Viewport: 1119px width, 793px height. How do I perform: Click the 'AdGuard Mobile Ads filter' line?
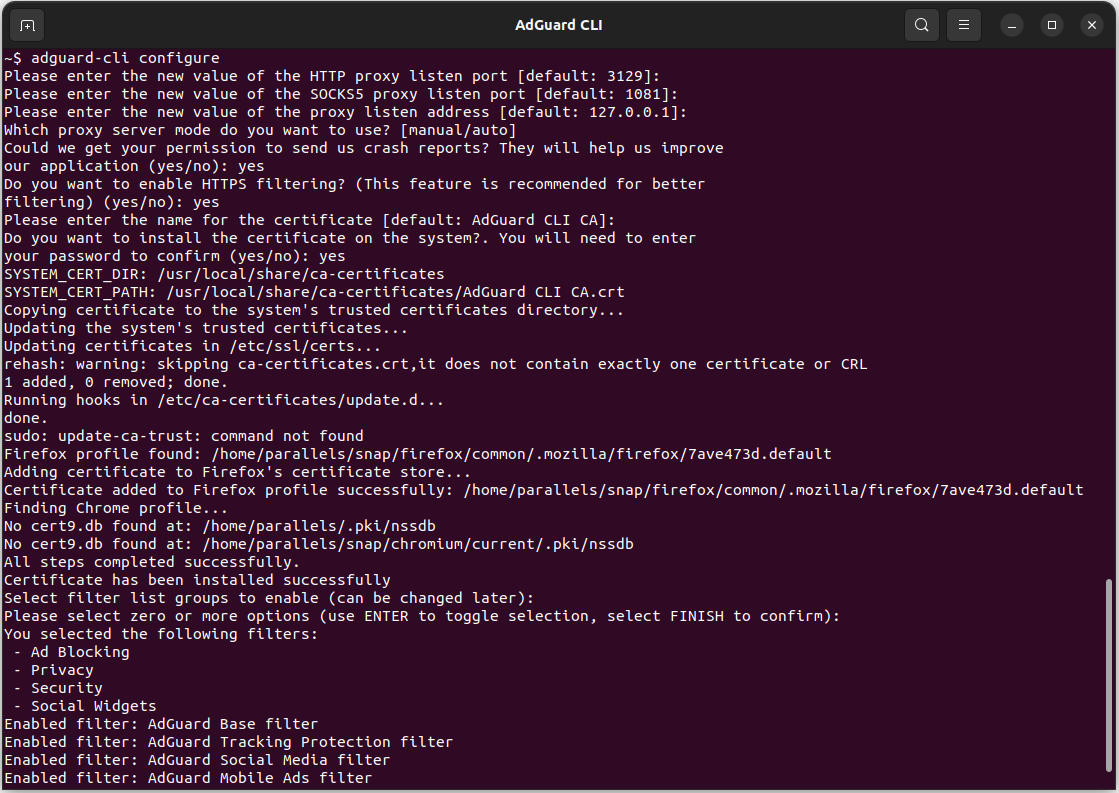tap(188, 778)
